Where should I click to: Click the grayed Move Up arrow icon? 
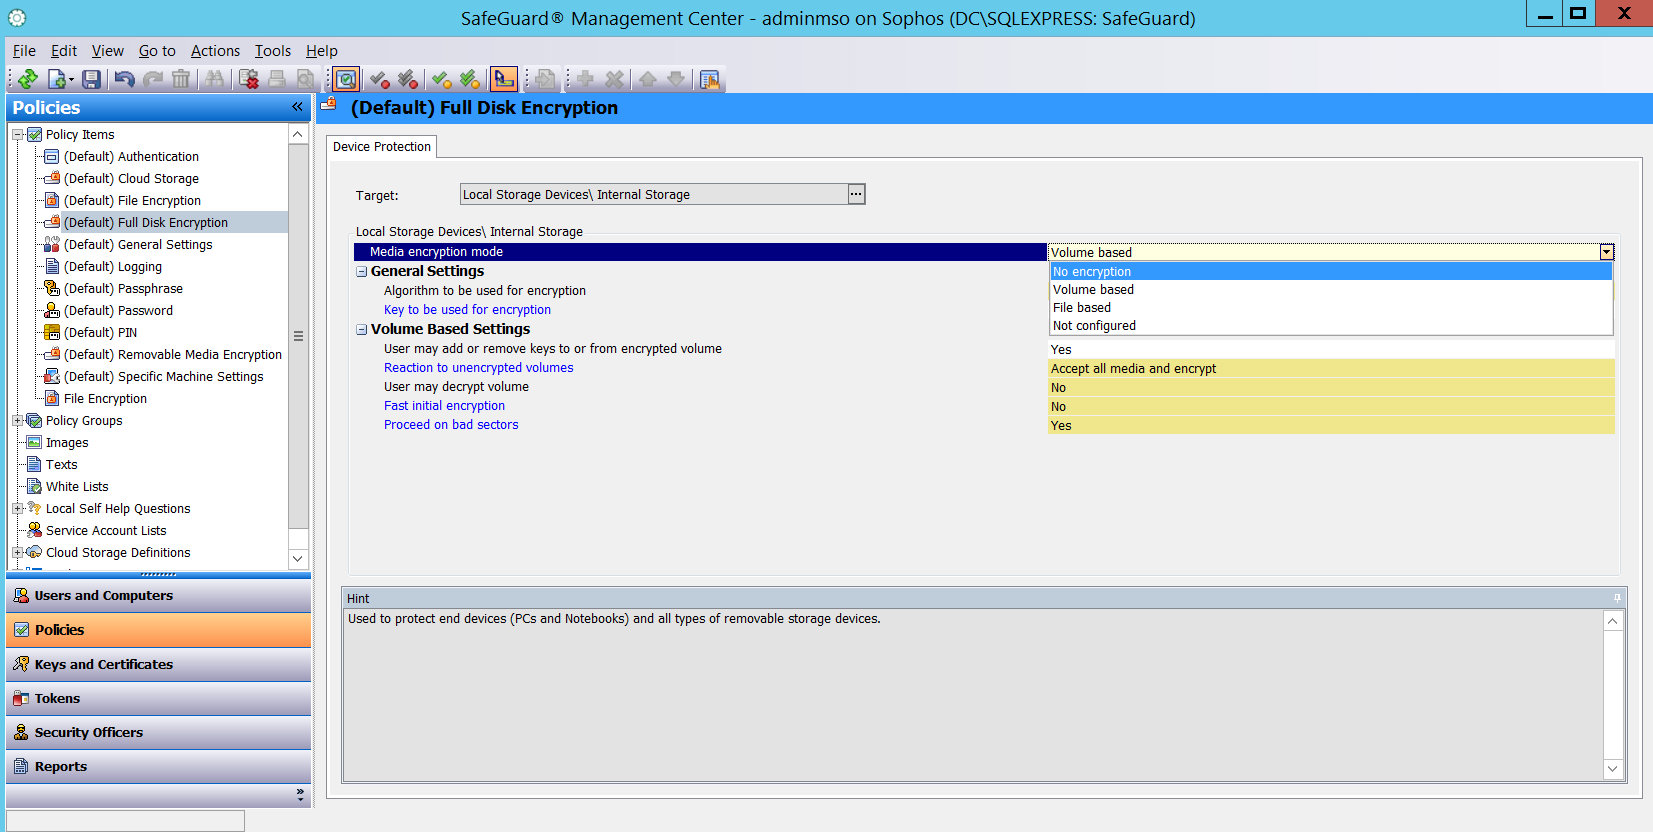coord(648,79)
